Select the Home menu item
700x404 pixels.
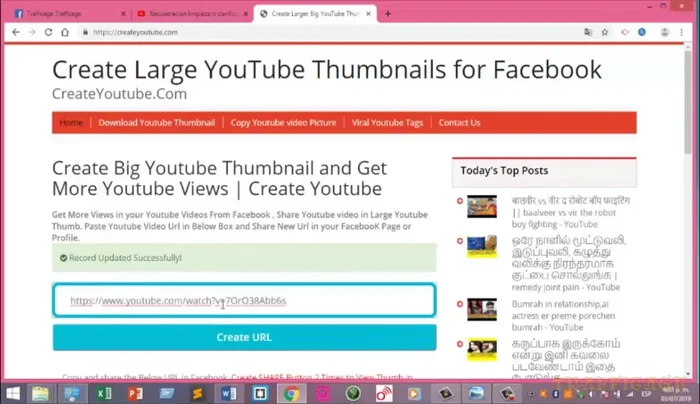[71, 123]
